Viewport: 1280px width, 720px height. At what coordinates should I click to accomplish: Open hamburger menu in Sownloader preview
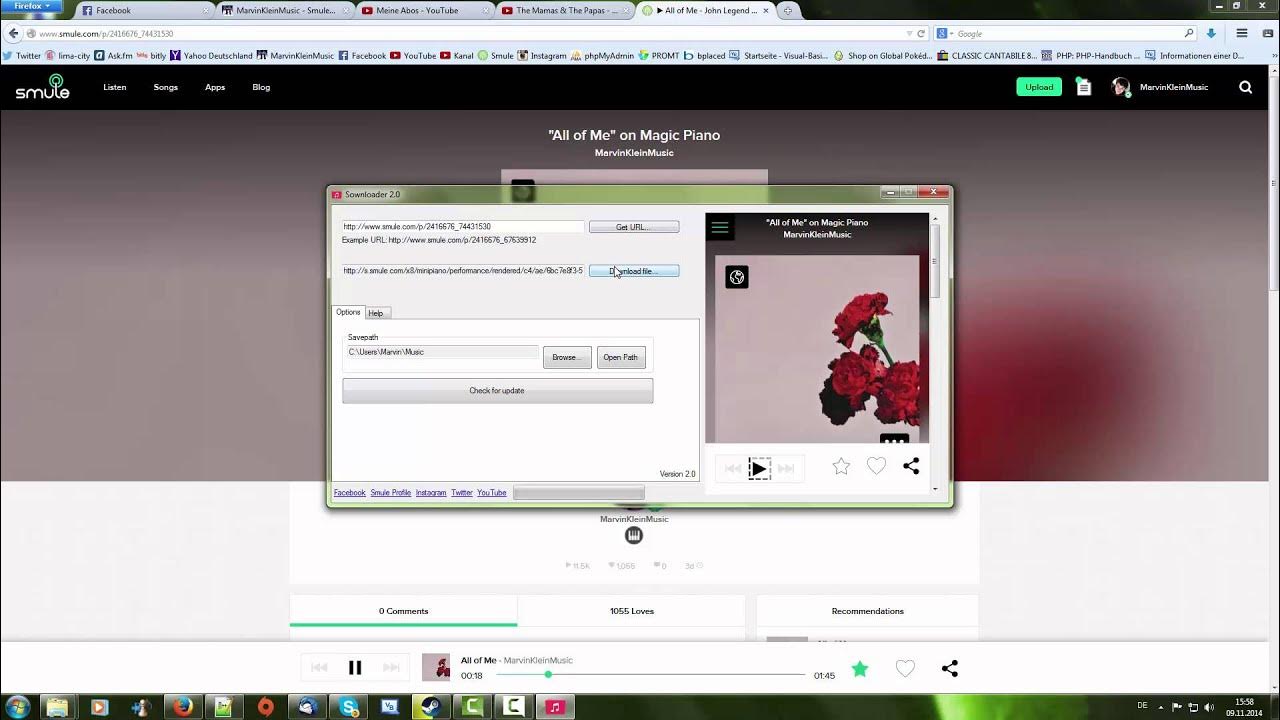click(x=720, y=227)
